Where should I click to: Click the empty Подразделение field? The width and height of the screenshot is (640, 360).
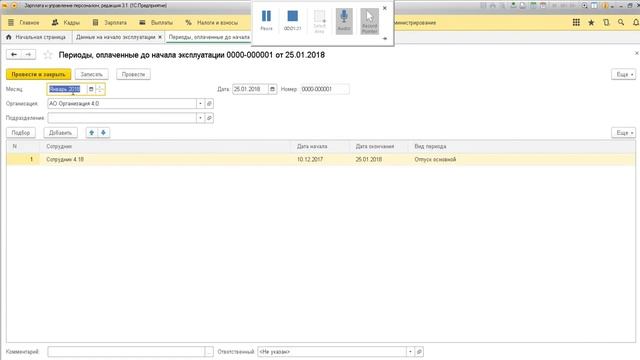(122, 118)
